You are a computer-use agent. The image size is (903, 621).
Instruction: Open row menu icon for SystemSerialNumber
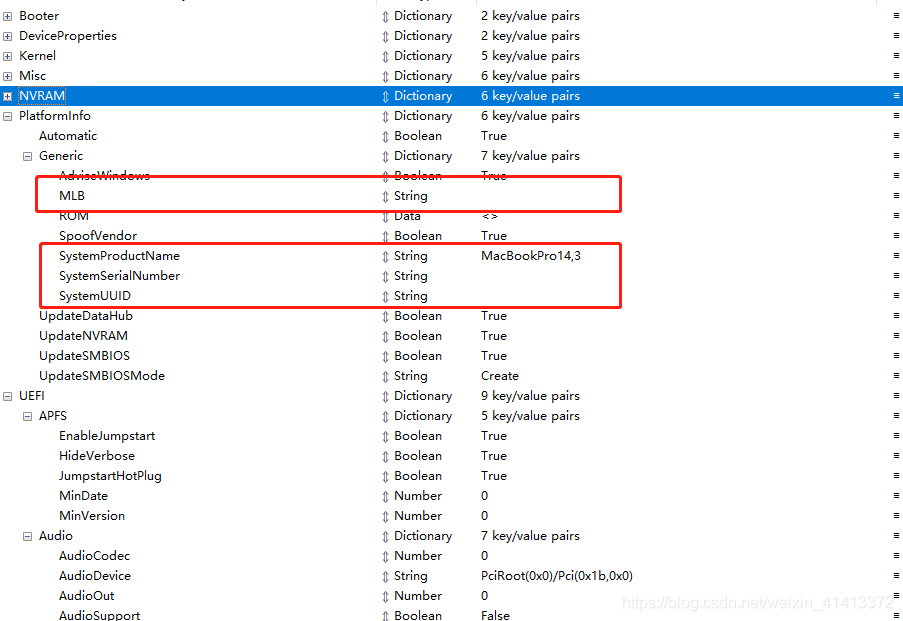pyautogui.click(x=896, y=275)
